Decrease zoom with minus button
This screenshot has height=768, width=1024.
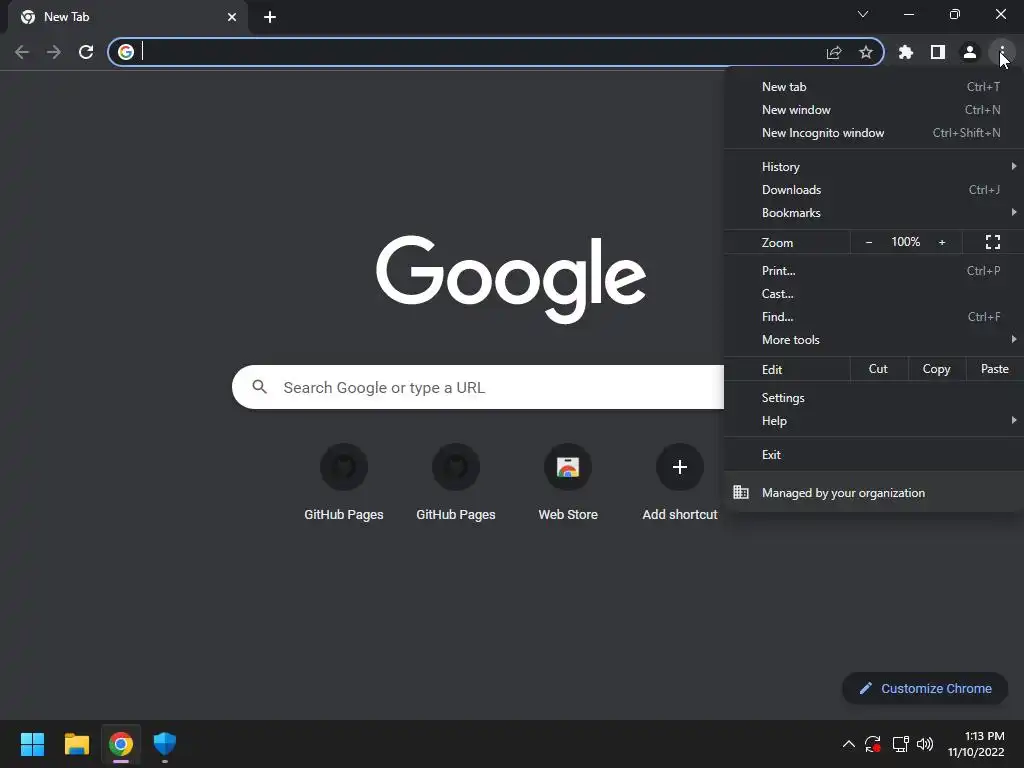[869, 242]
